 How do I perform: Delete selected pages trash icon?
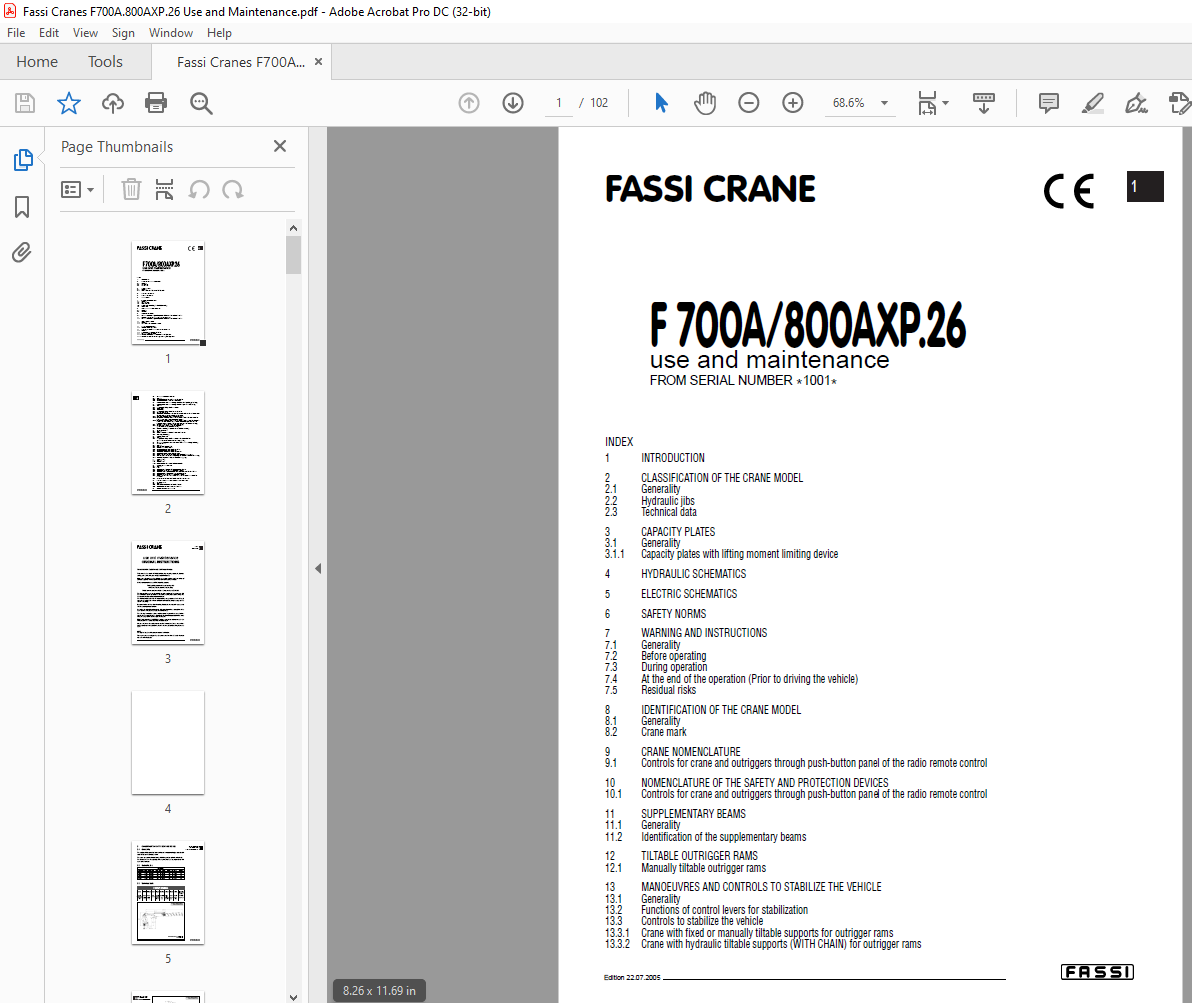click(131, 189)
